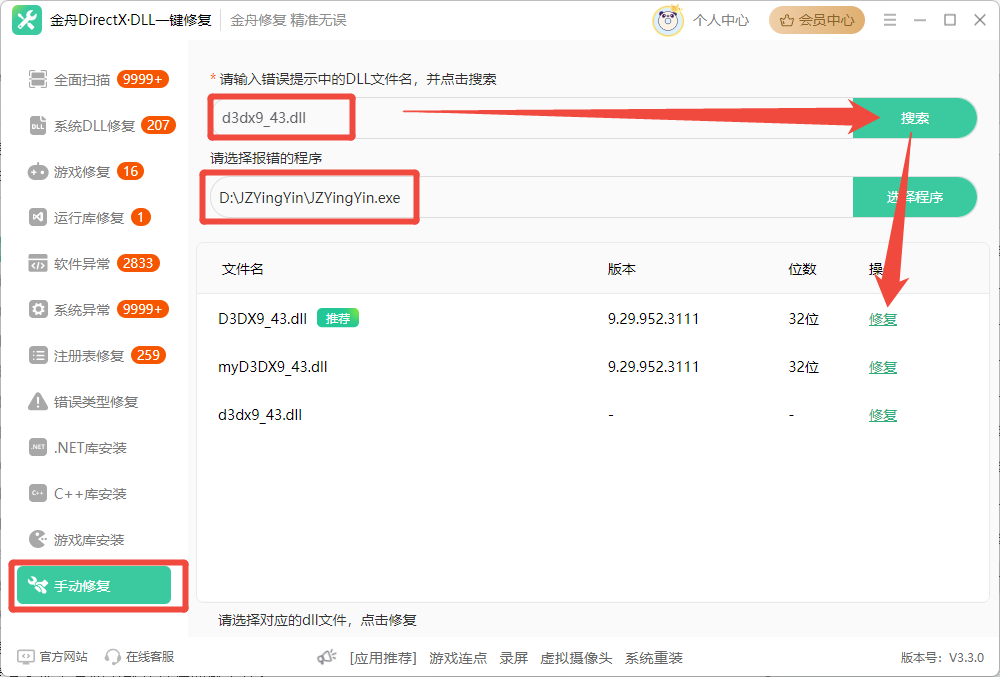Select the D3DX9_43.dll file name in first row

262,319
